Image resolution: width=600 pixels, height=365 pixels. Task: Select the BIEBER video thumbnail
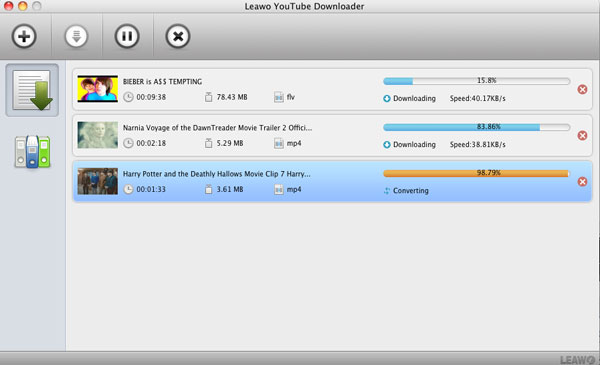pyautogui.click(x=98, y=89)
